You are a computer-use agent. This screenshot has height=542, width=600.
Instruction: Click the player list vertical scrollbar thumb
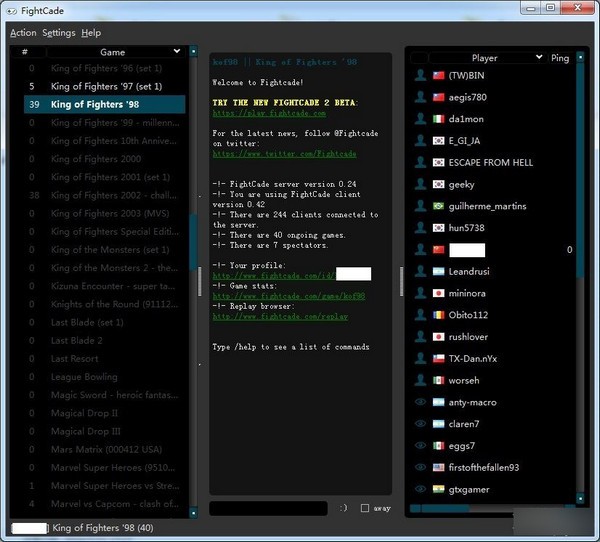580,170
